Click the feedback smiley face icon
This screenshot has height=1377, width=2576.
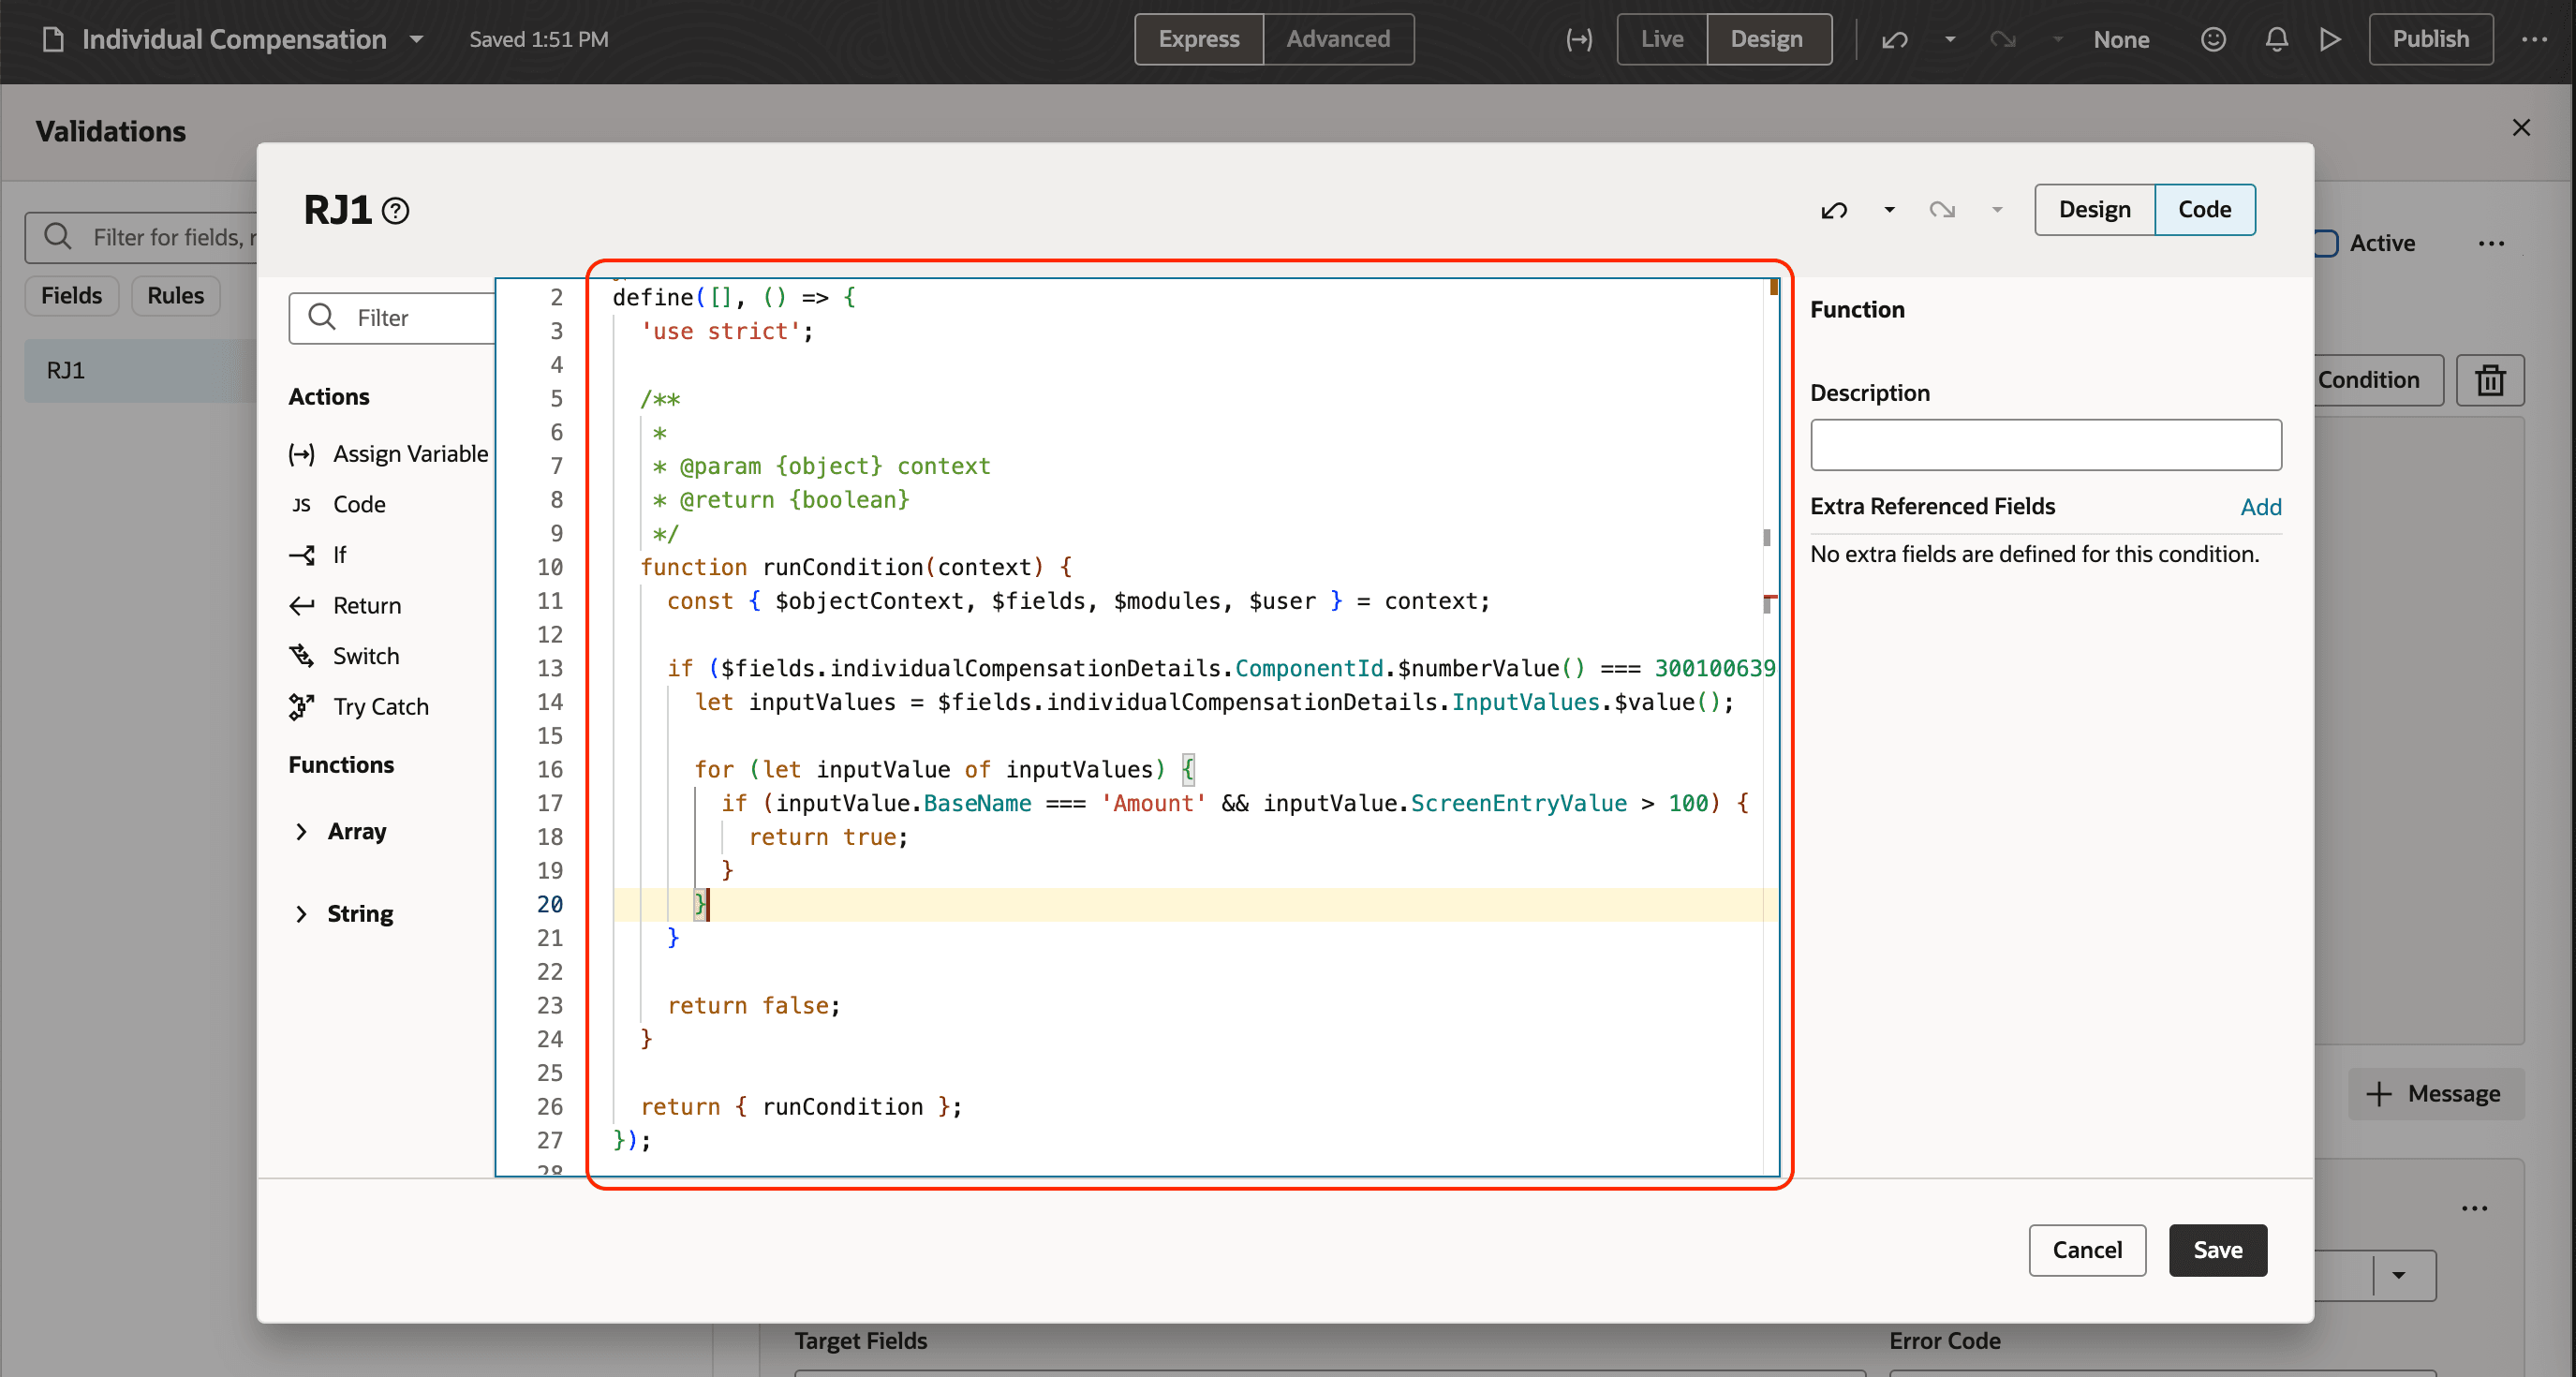(2213, 39)
